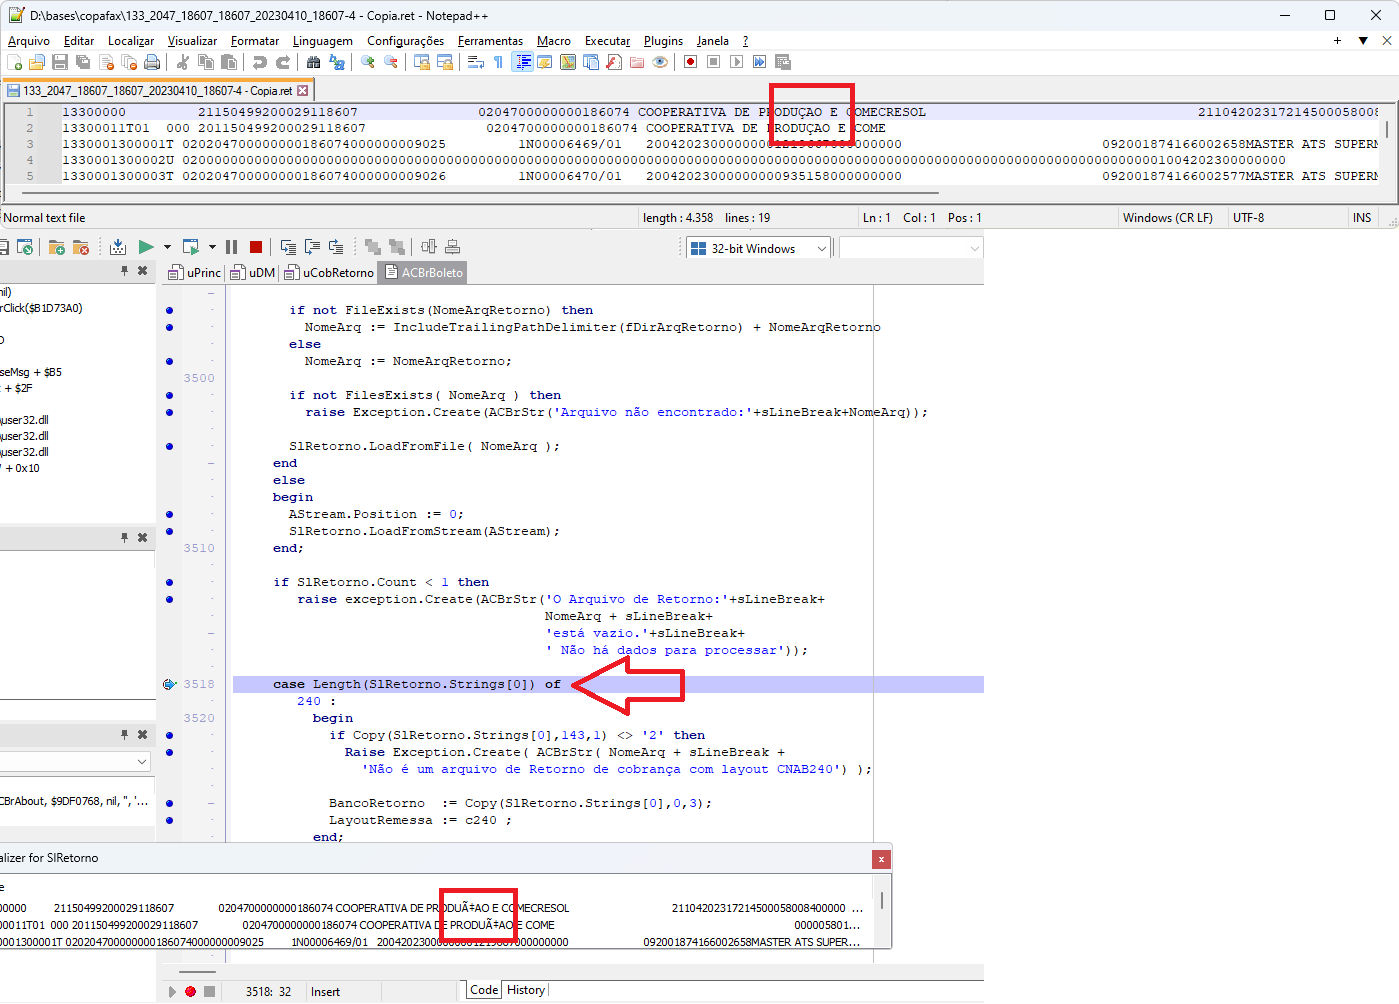The width and height of the screenshot is (1399, 1004).
Task: Expand the Run Without Debugging dropdown arrow
Action: (x=212, y=247)
